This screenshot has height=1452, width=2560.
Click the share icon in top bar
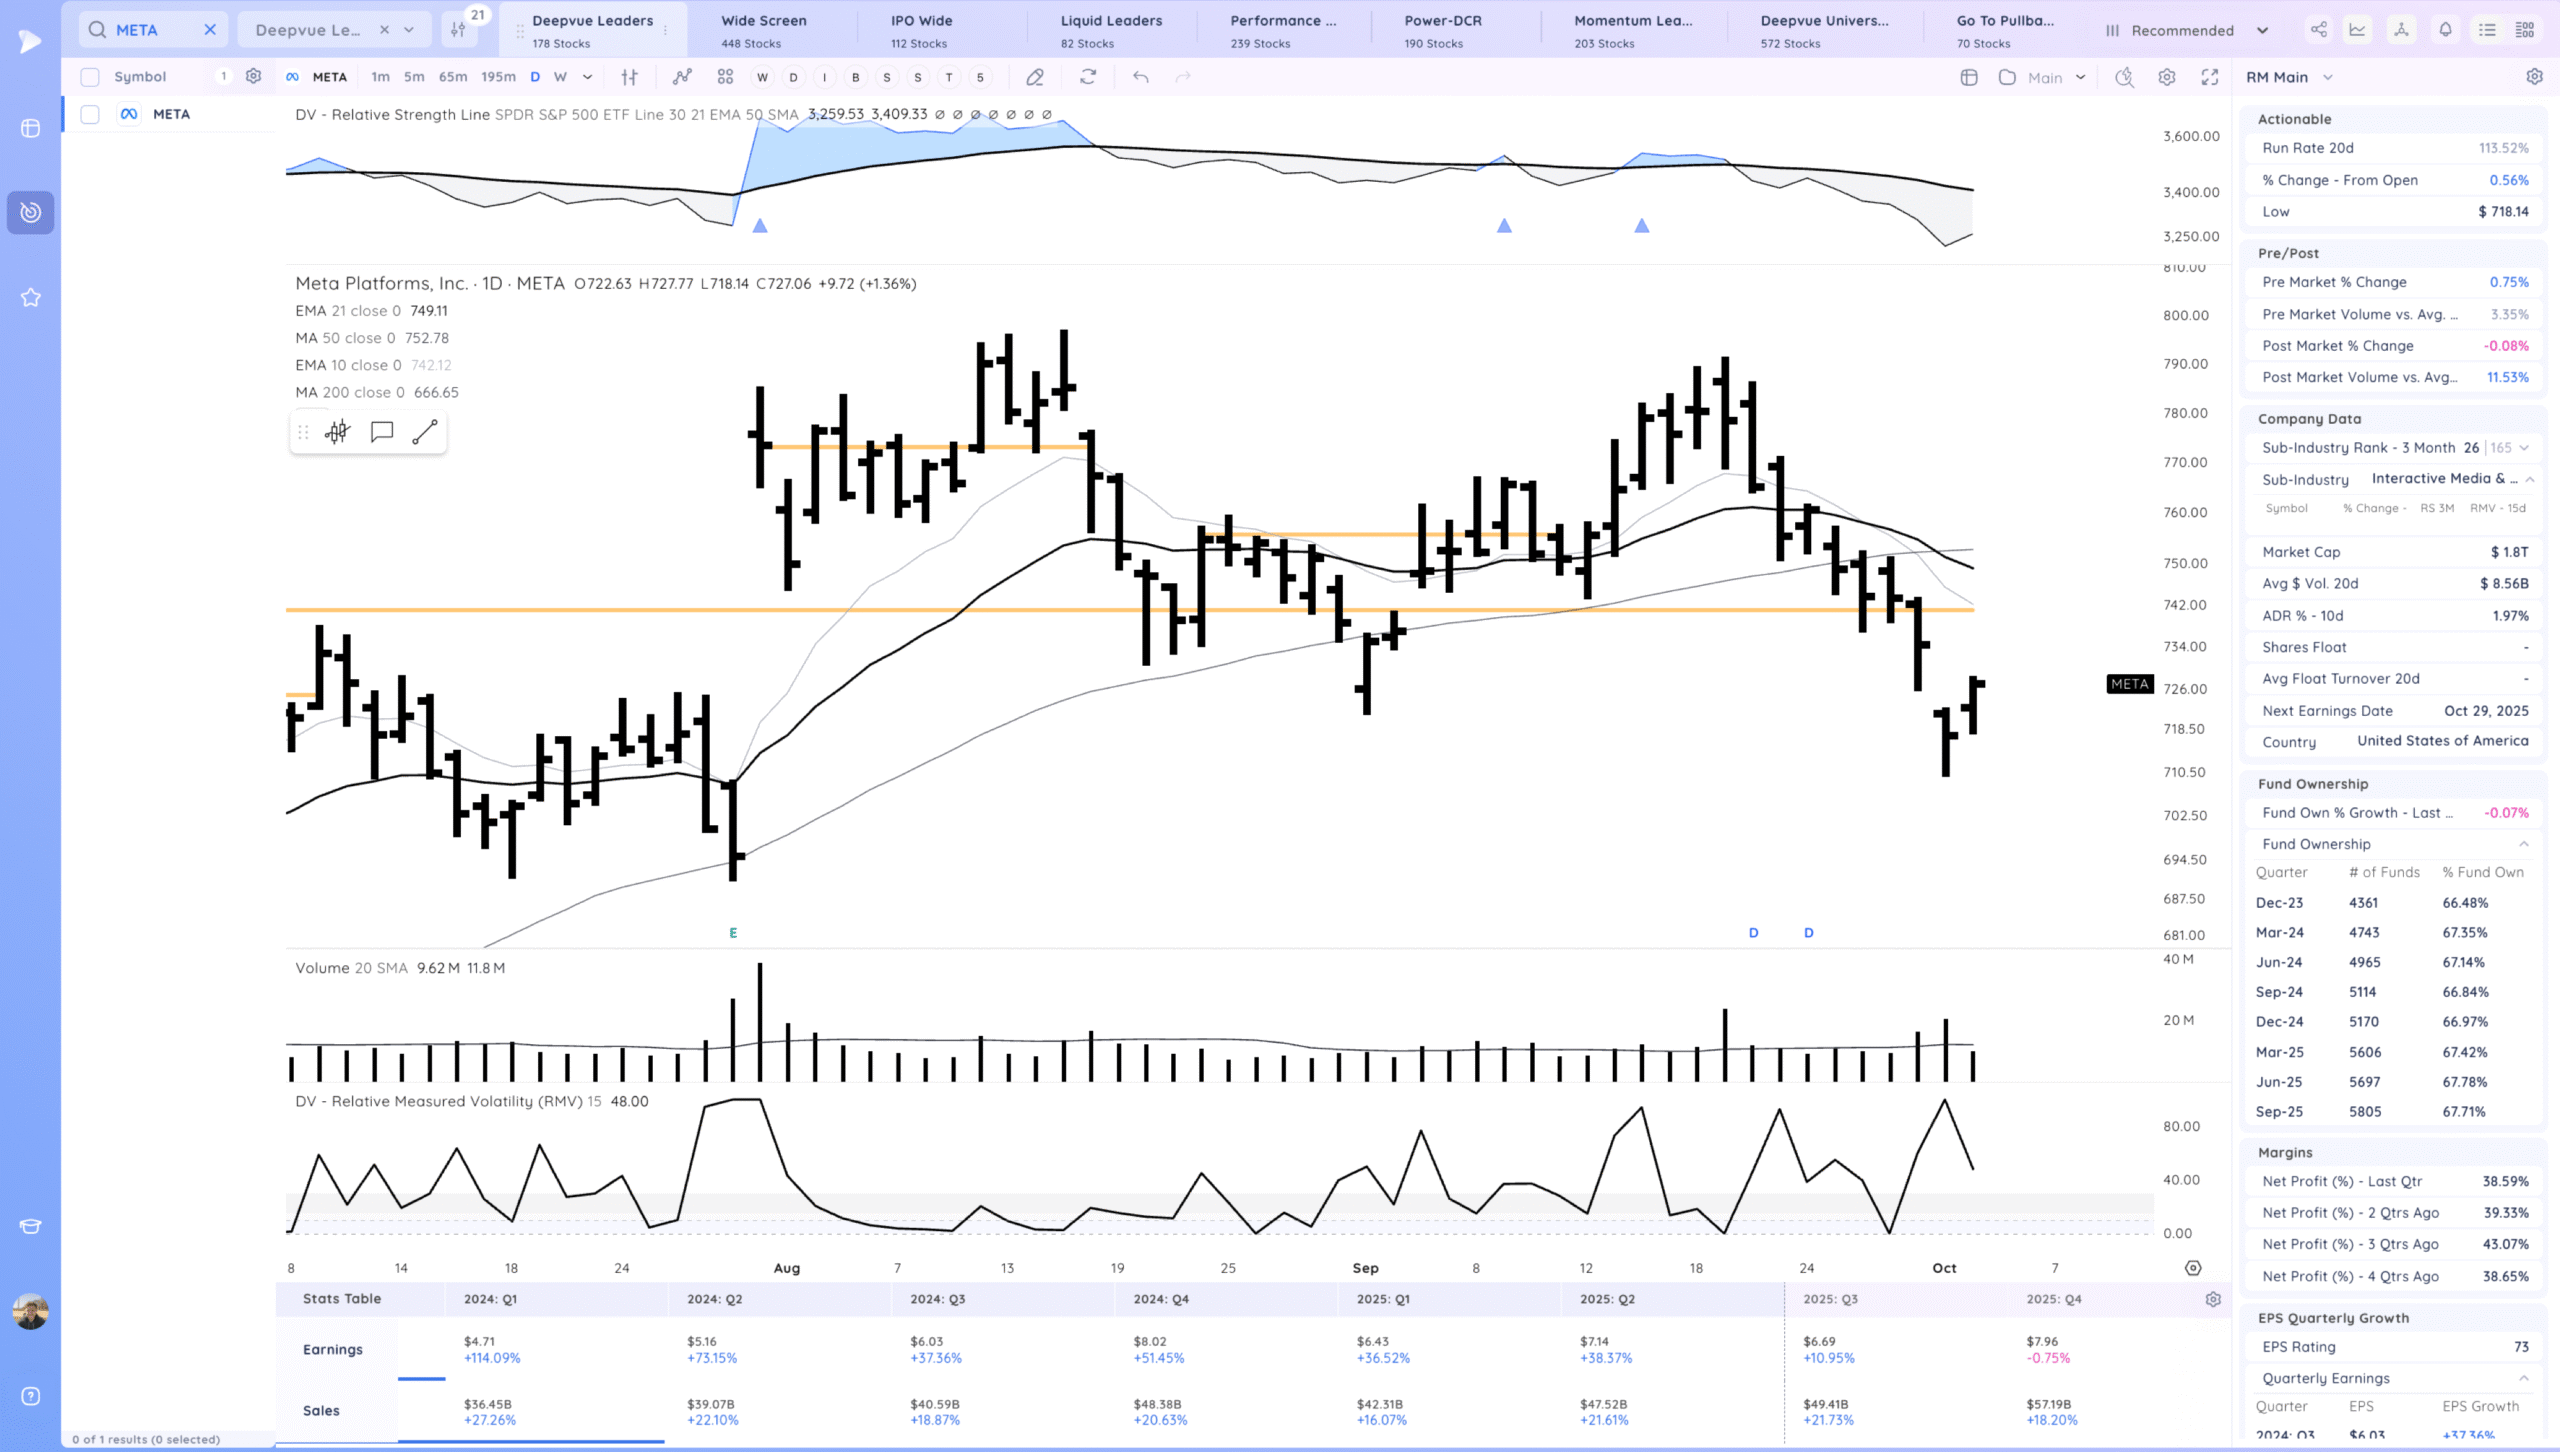pyautogui.click(x=2318, y=30)
